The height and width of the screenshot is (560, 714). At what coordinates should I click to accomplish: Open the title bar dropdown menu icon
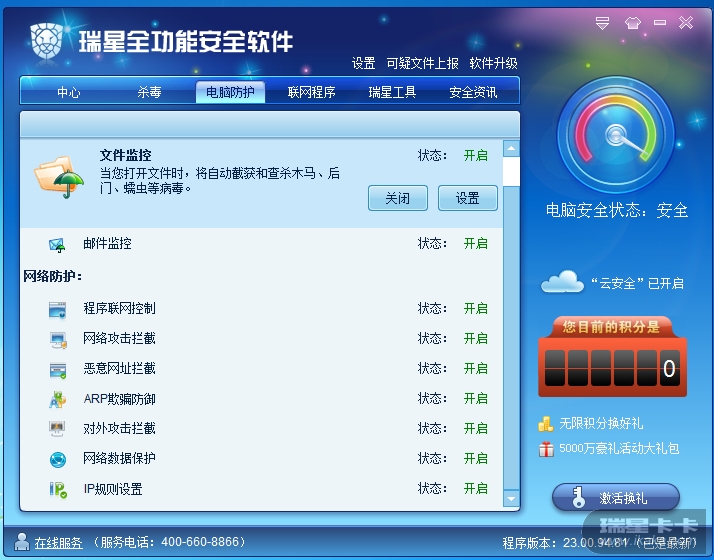click(x=602, y=23)
